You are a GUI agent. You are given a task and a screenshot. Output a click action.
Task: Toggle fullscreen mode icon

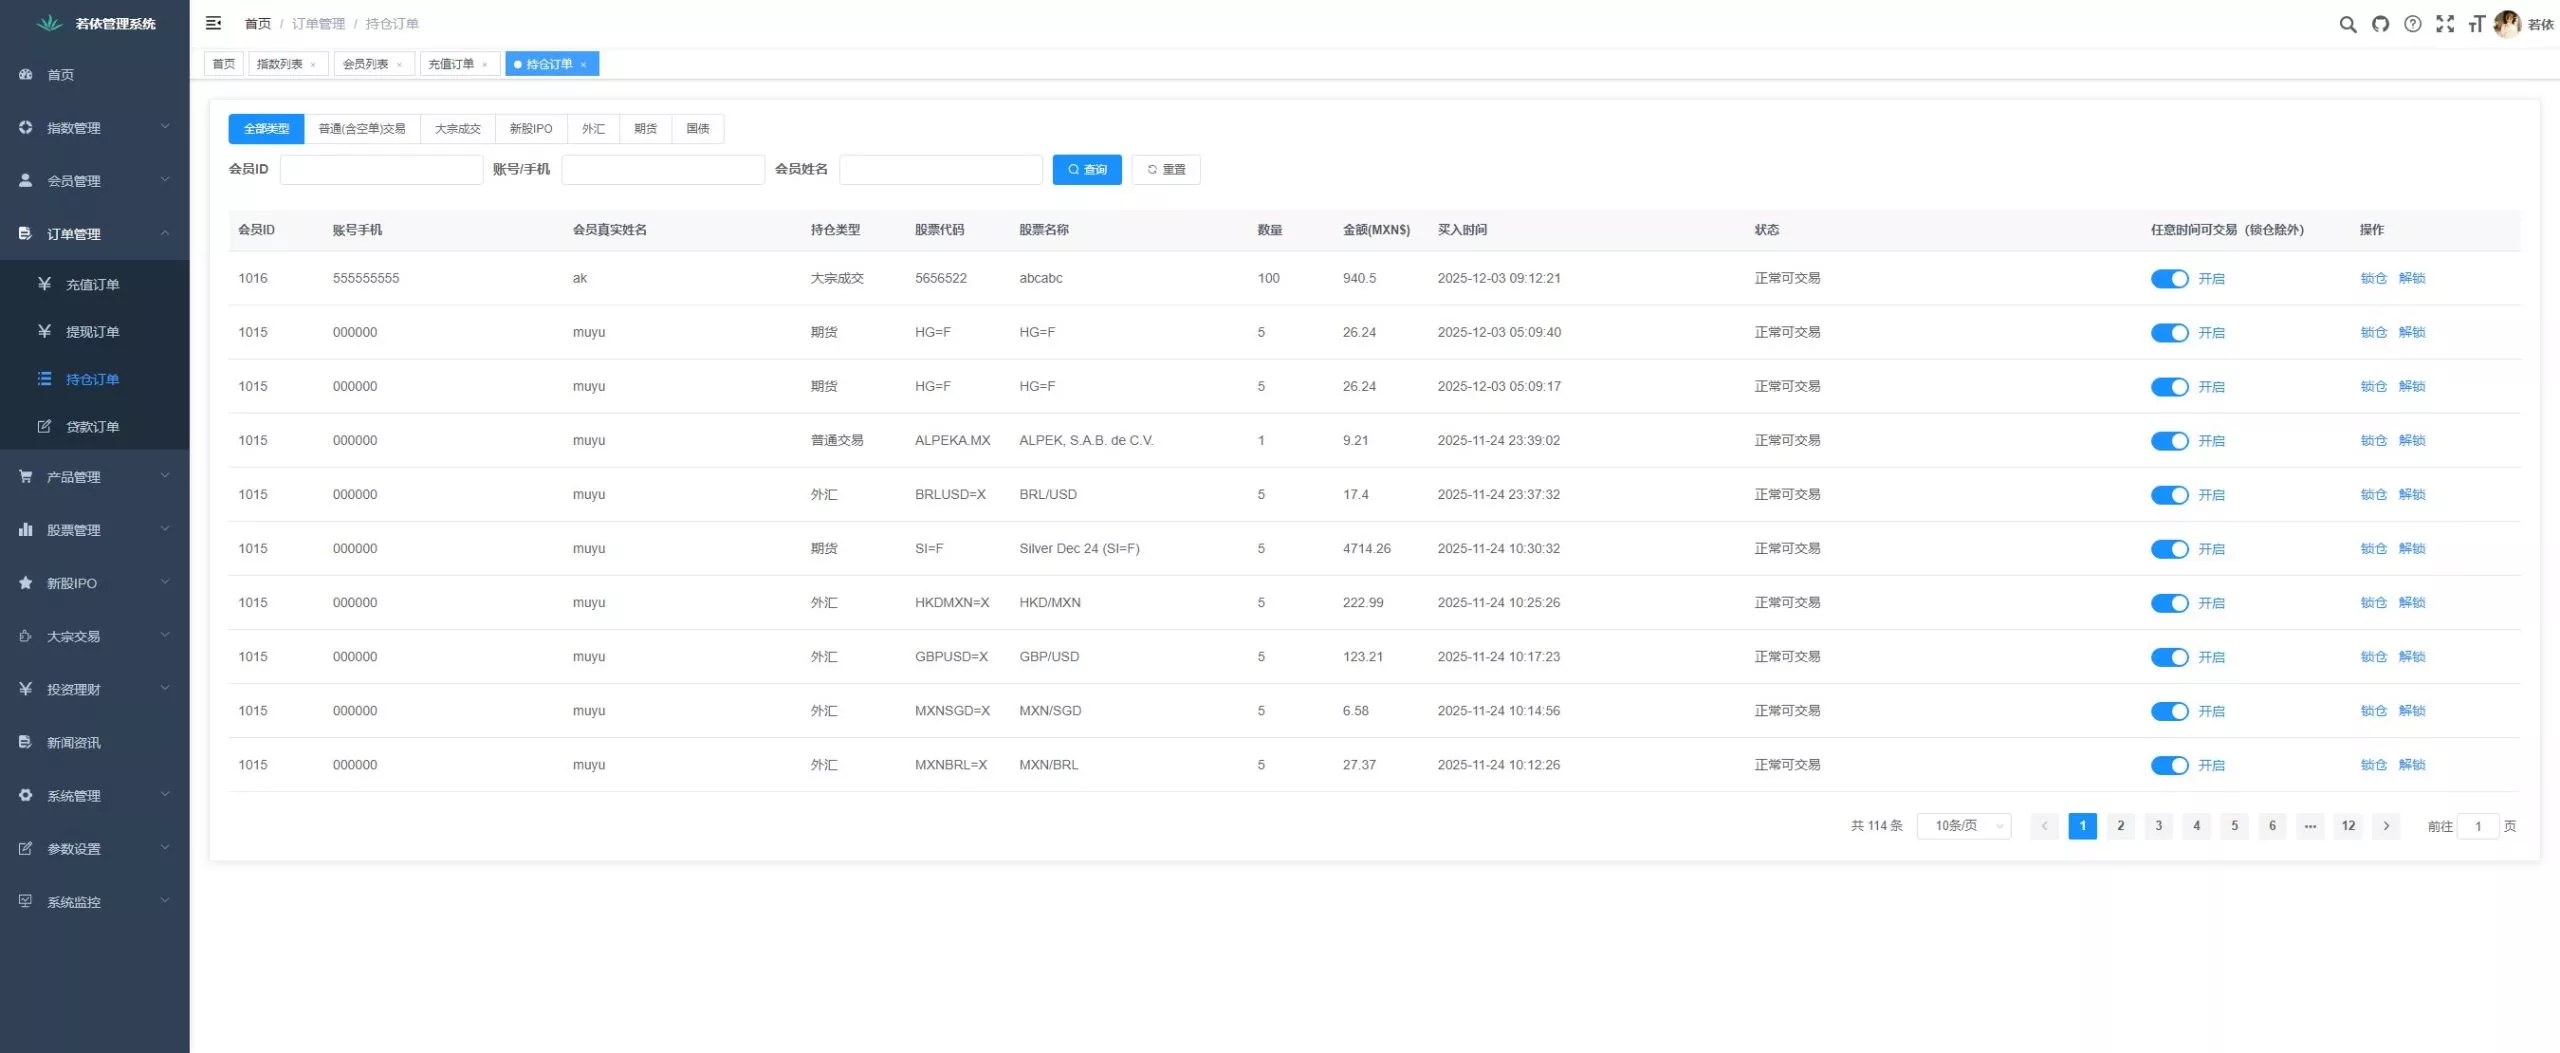click(2444, 24)
